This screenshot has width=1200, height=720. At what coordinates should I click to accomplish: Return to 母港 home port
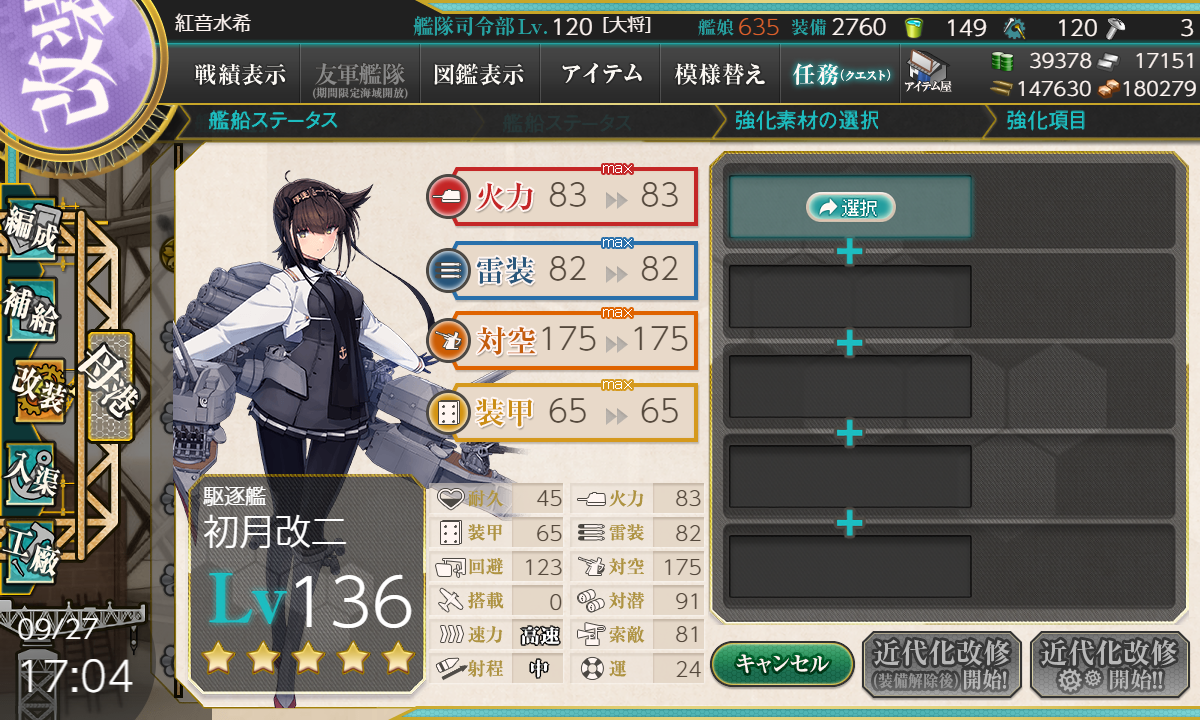109,387
